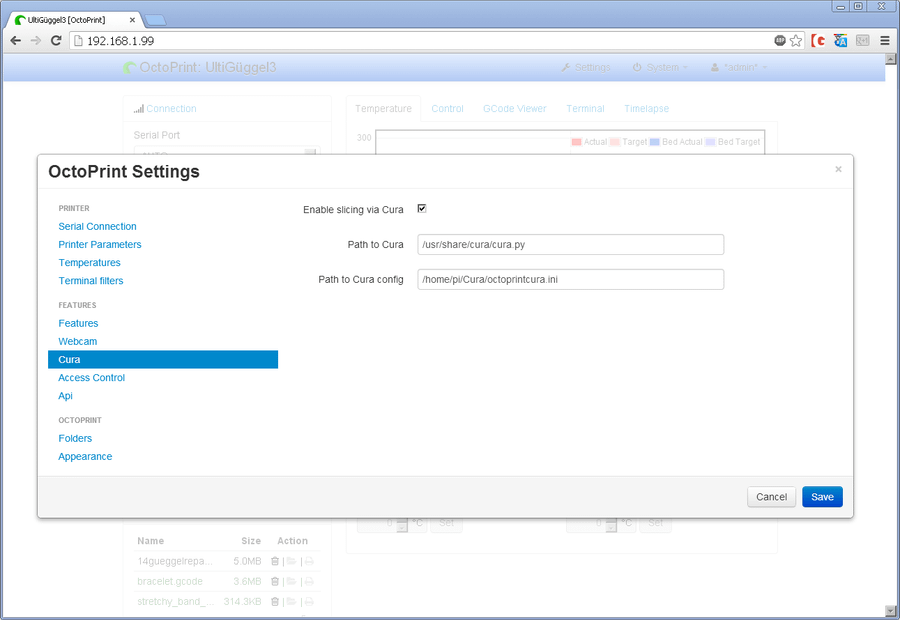Click the browser forward arrow
The image size is (900, 620).
pyautogui.click(x=36, y=41)
